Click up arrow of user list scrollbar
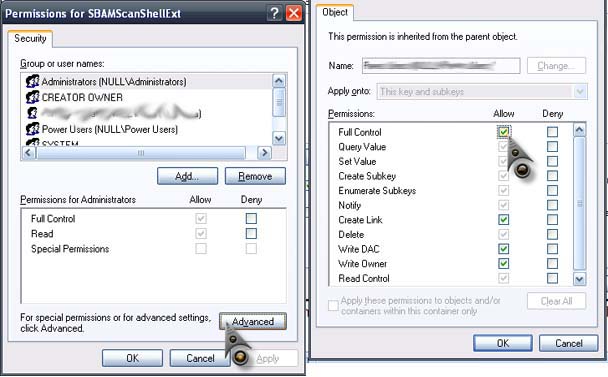The height and width of the screenshot is (377, 608). (279, 81)
